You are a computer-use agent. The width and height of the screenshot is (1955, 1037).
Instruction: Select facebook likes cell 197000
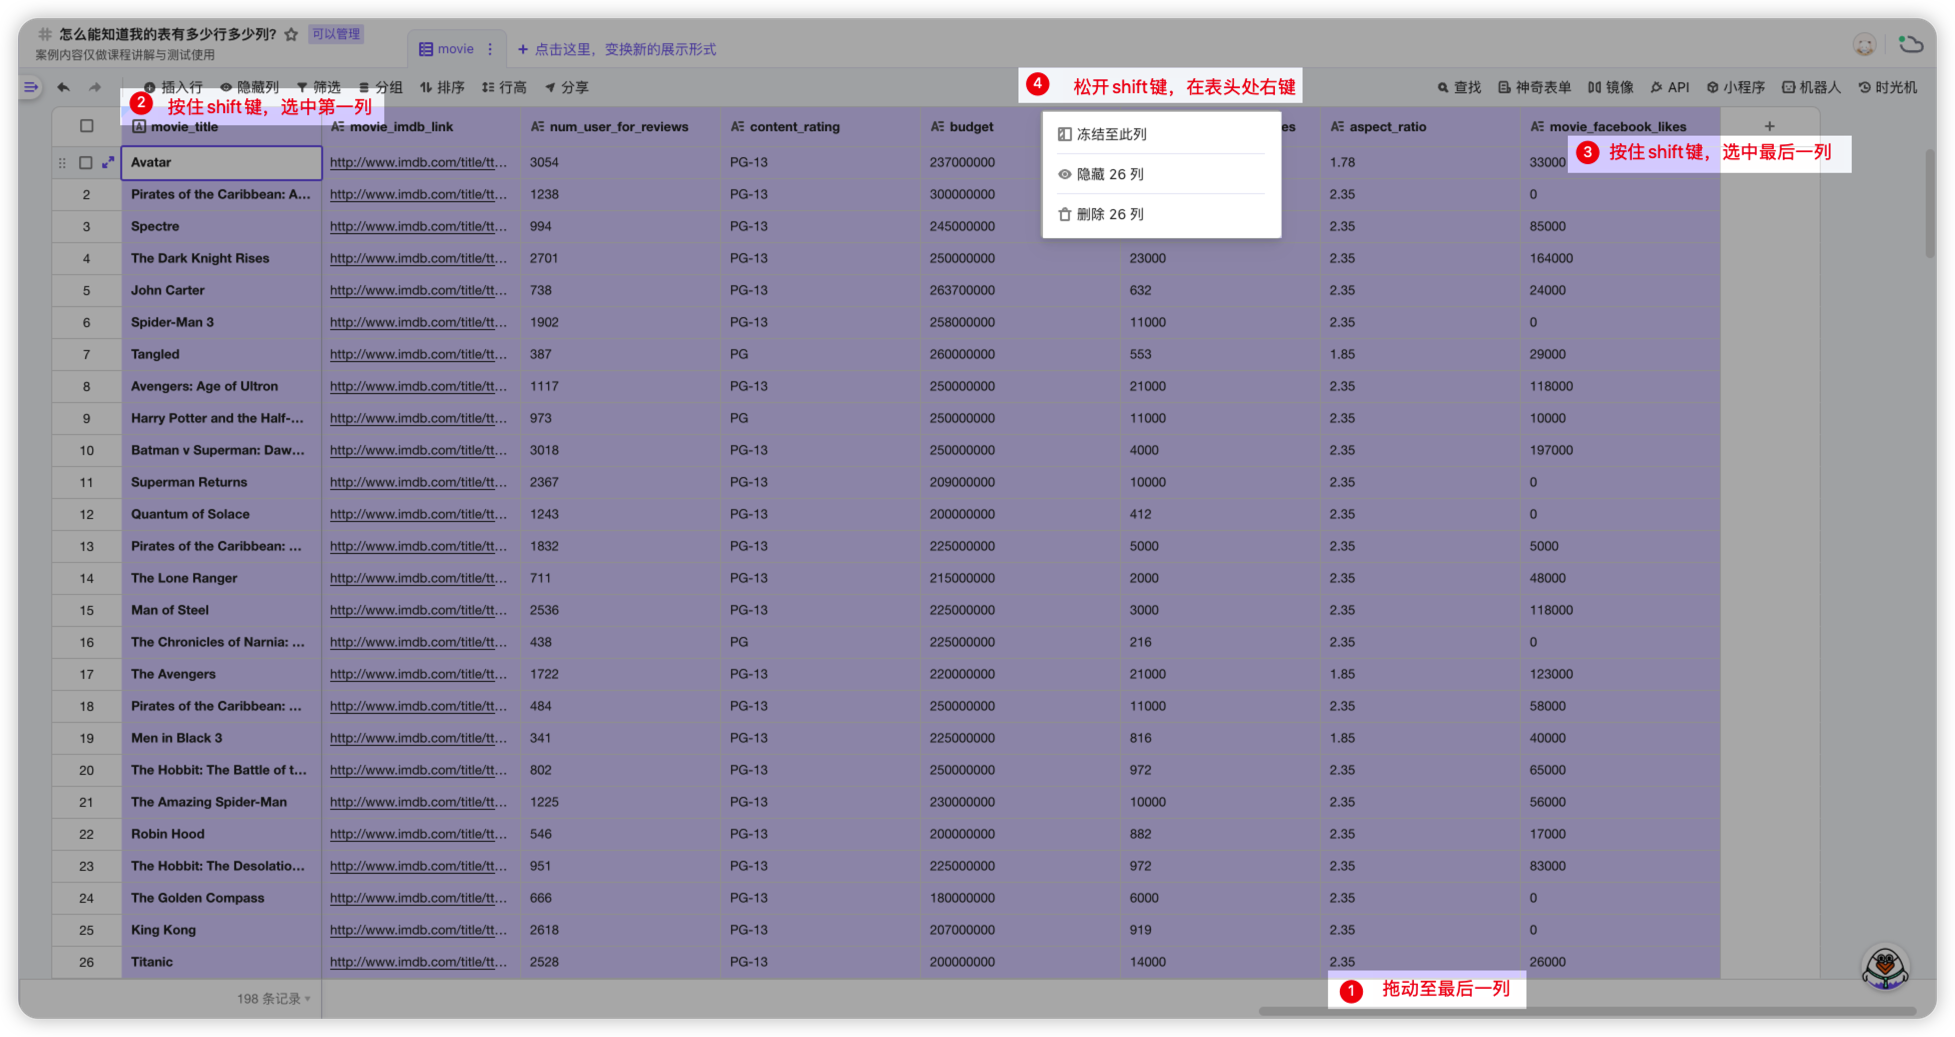1621,450
